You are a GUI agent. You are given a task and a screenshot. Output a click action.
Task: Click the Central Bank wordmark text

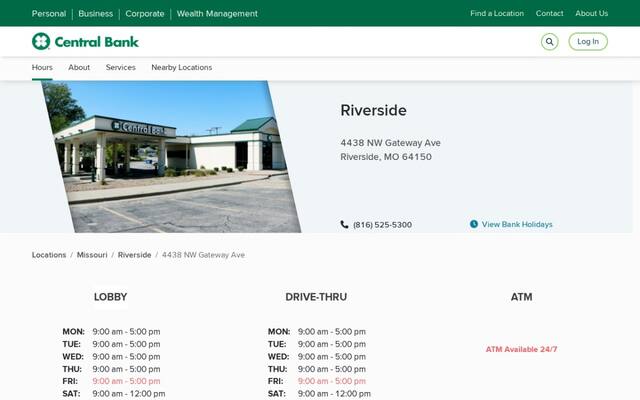(x=96, y=42)
